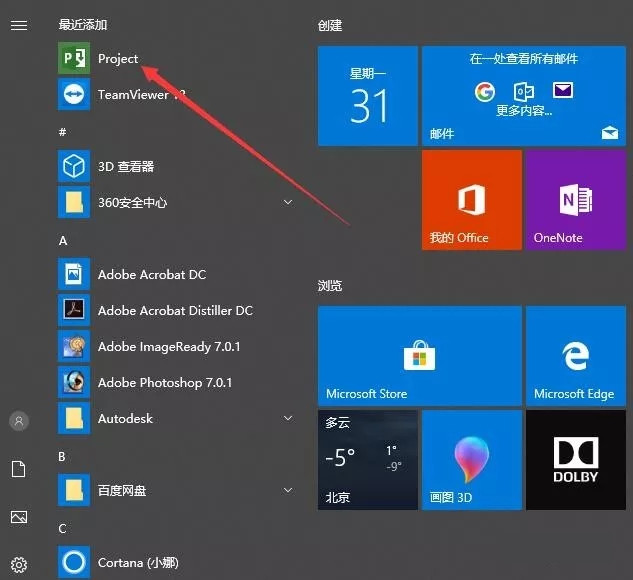Launch TeamViewer from recently added

pos(74,94)
